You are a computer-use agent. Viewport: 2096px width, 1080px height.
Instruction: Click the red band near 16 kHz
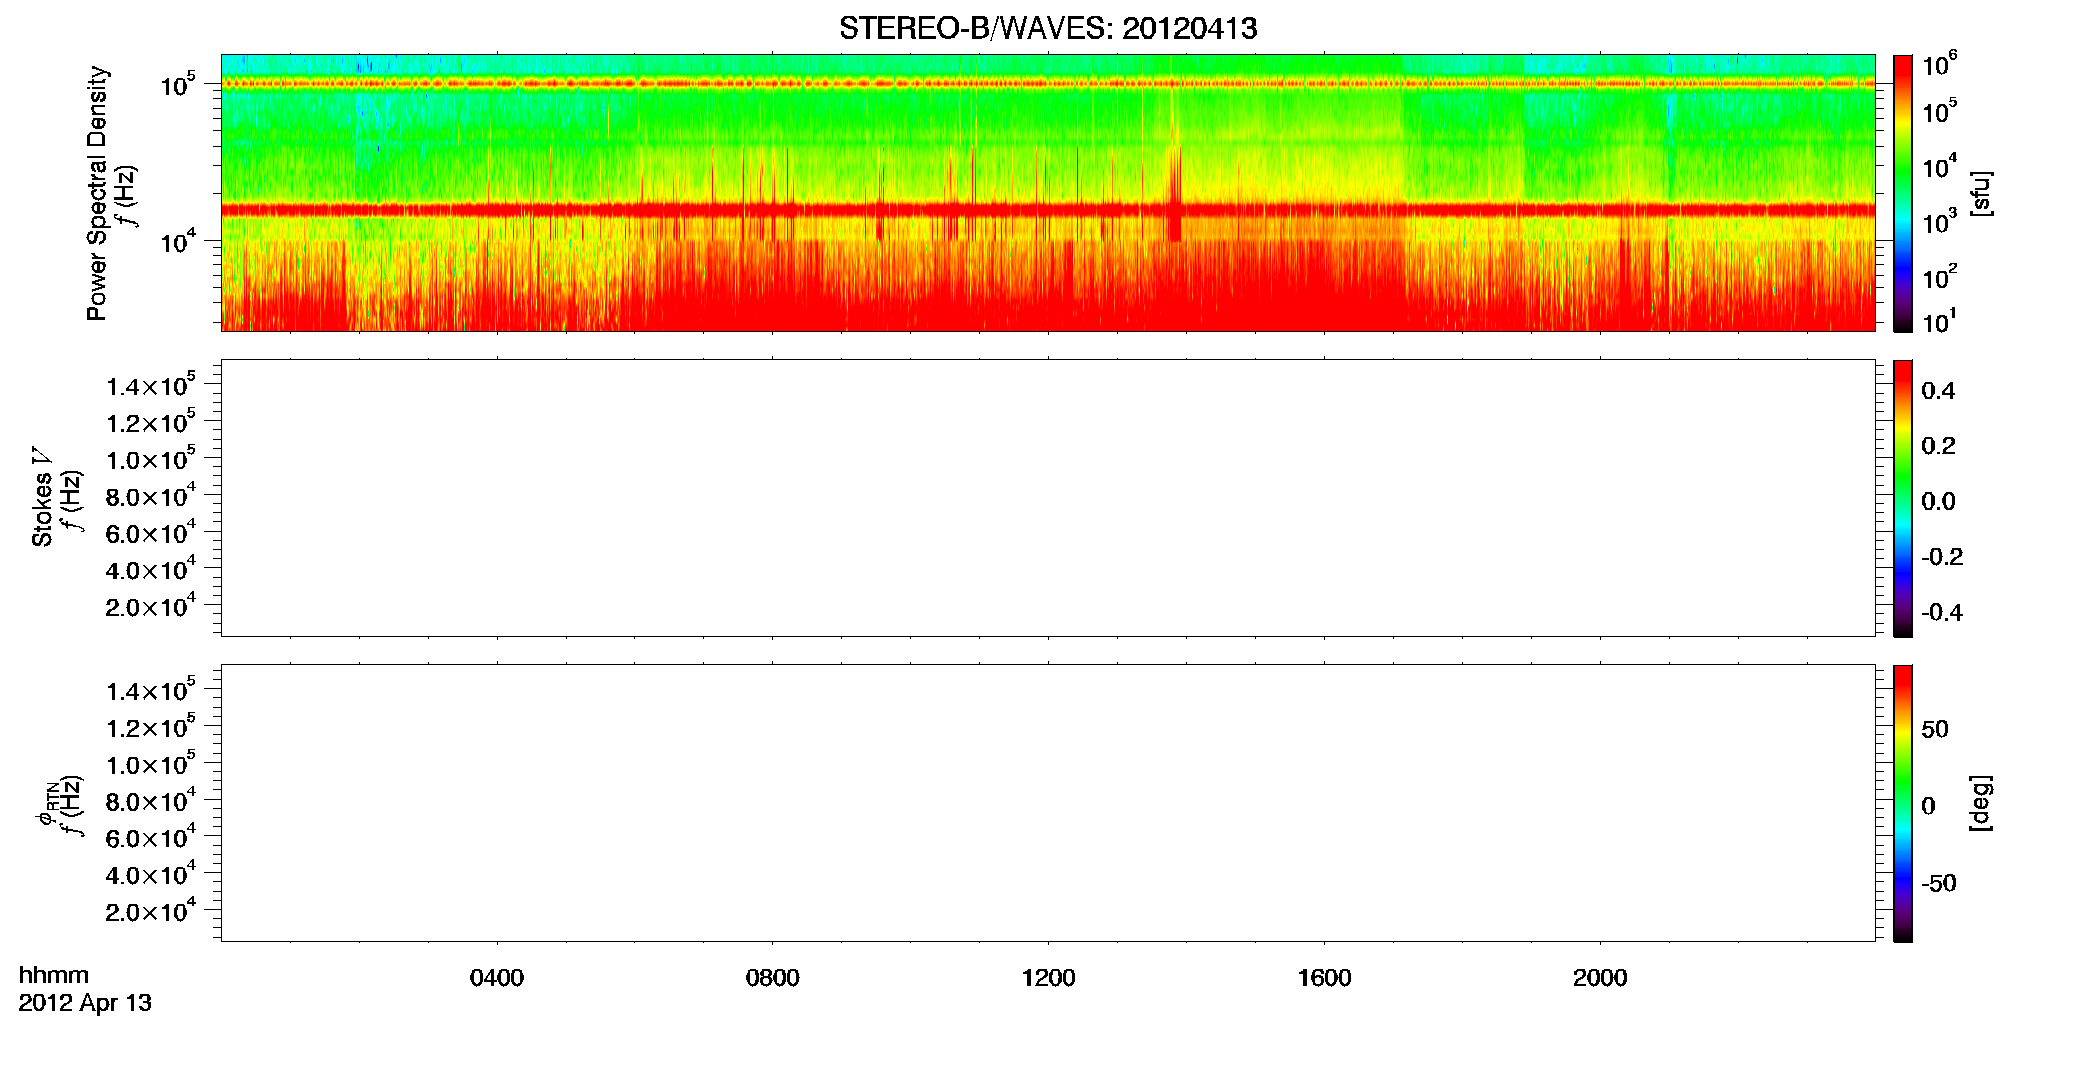pyautogui.click(x=1048, y=210)
